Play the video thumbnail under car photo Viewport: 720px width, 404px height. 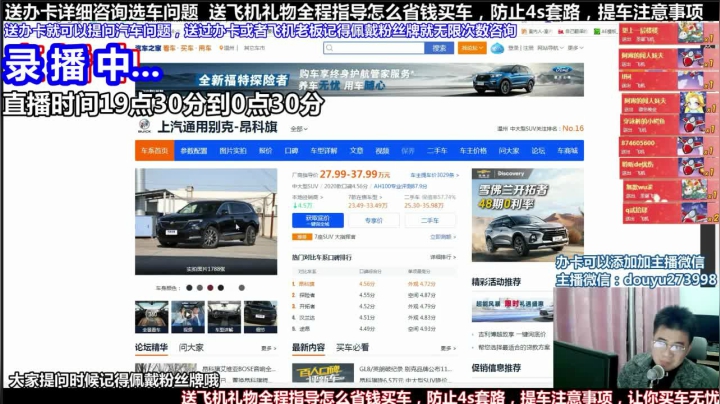[188, 317]
